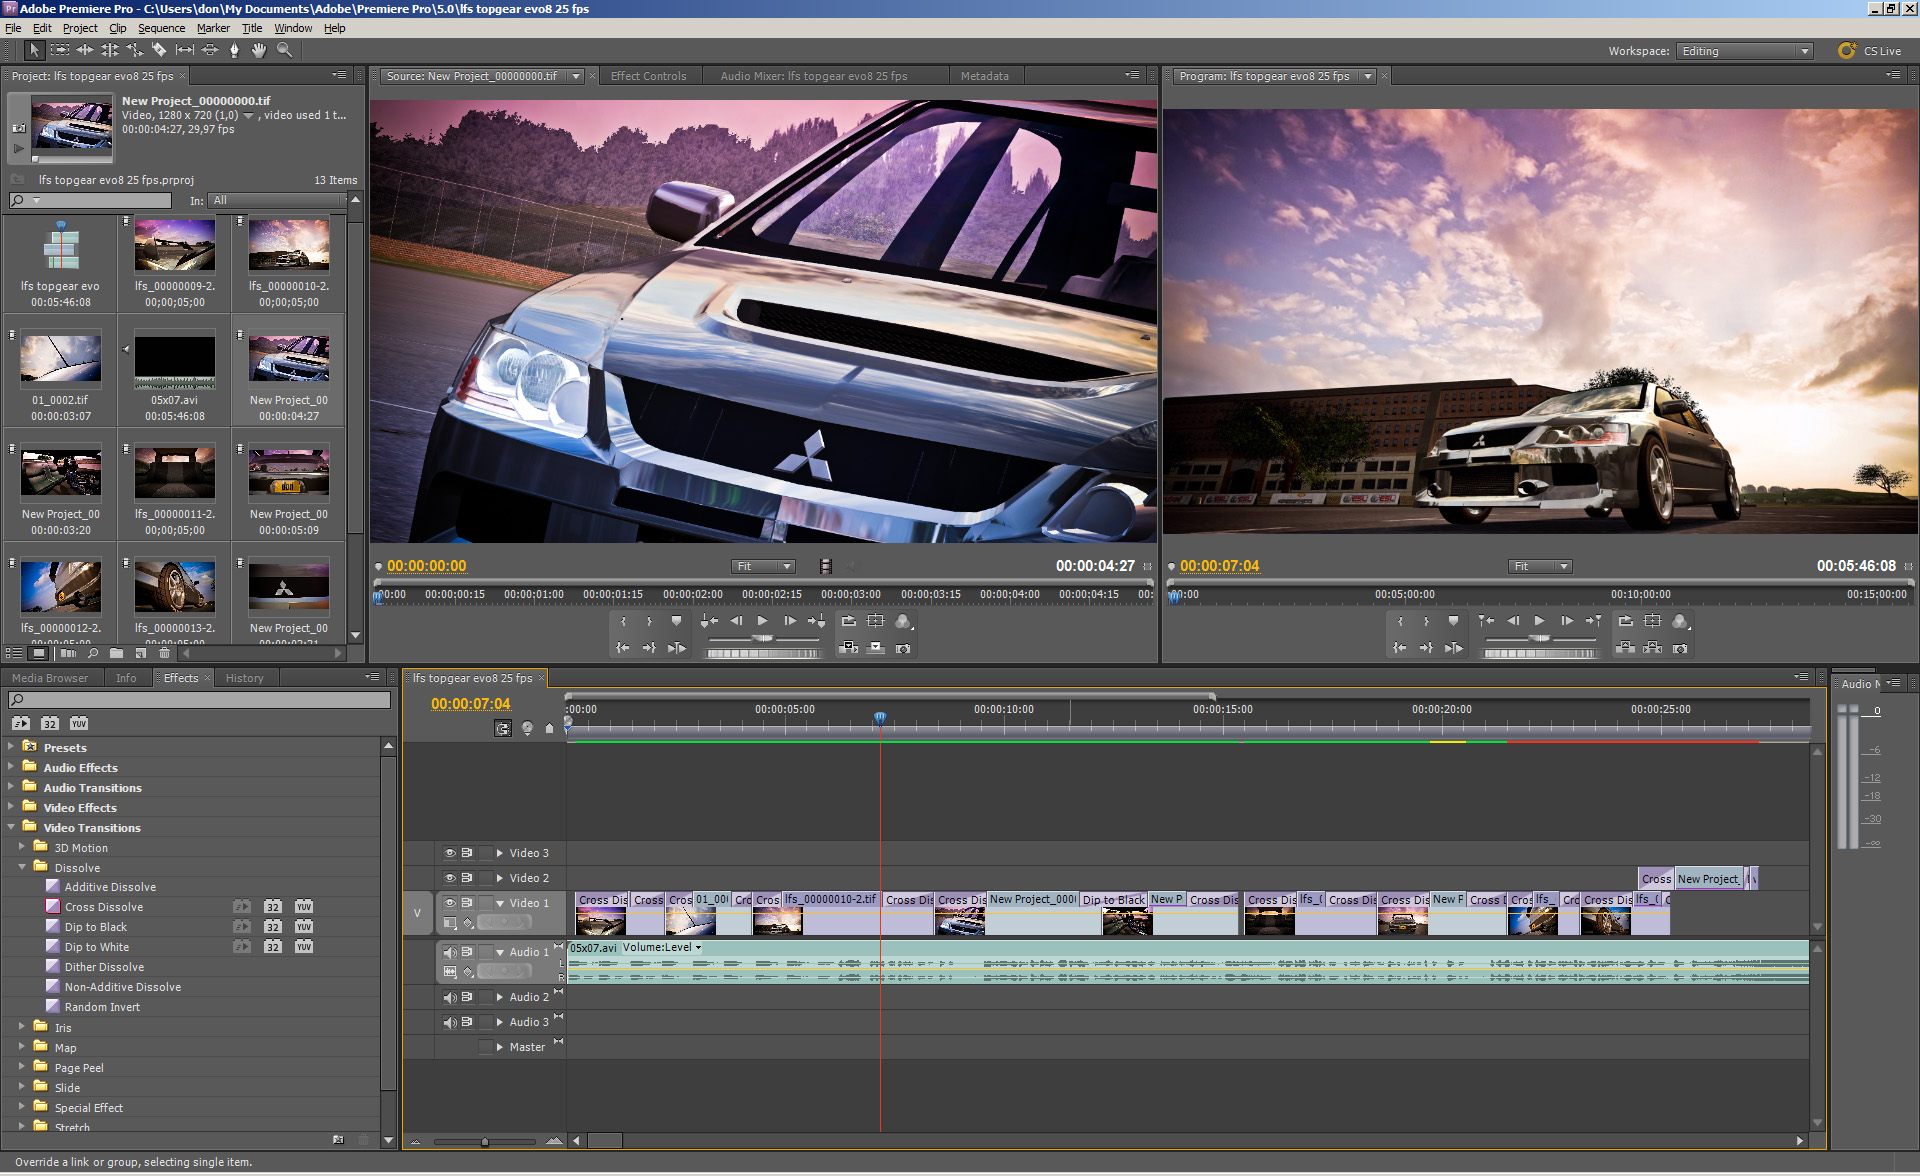This screenshot has height=1176, width=1920.
Task: Select the Pen tool in toolbar
Action: coord(234,50)
